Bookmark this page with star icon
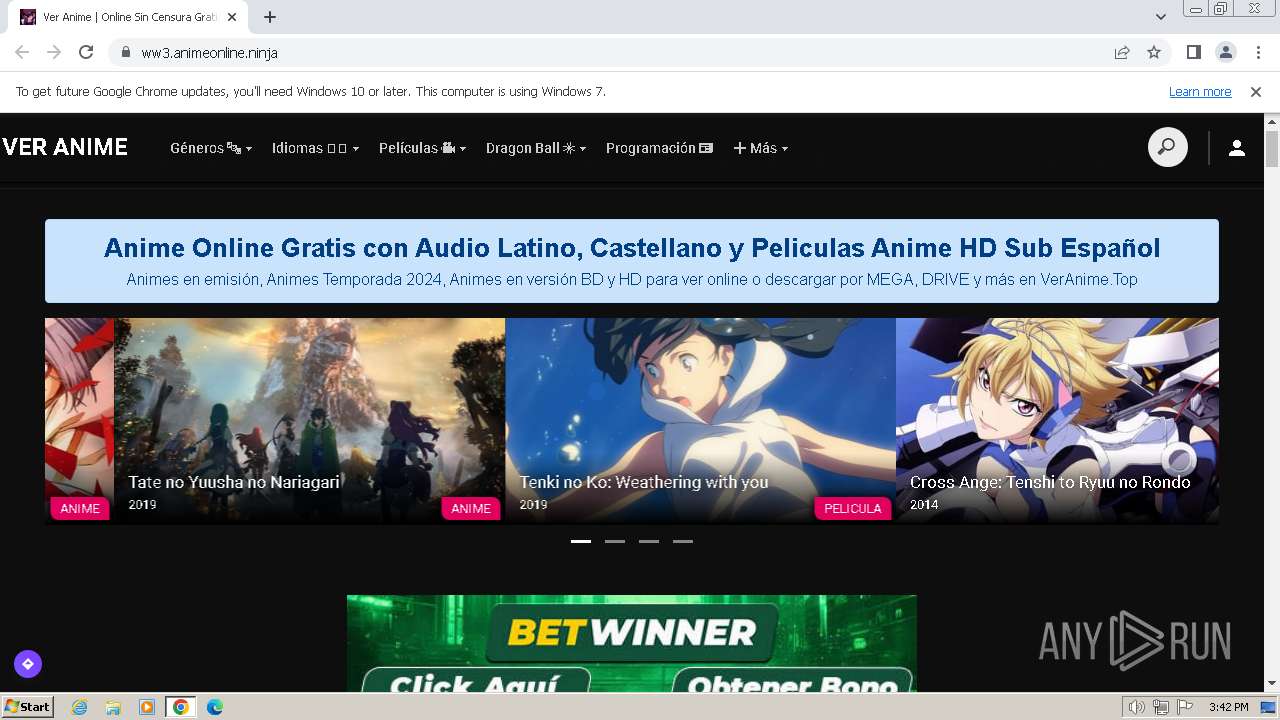Screen dimensions: 1280x720 coord(1154,52)
